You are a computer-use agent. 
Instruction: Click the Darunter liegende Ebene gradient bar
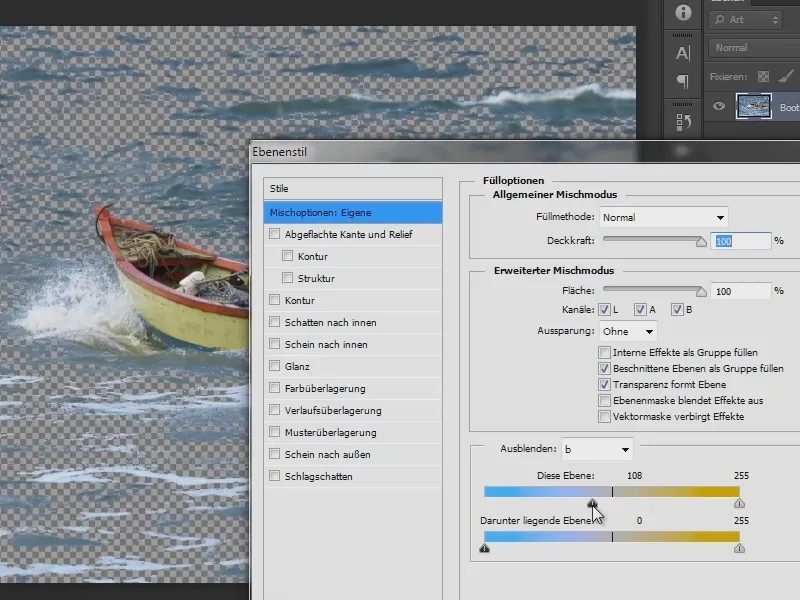pyautogui.click(x=612, y=537)
